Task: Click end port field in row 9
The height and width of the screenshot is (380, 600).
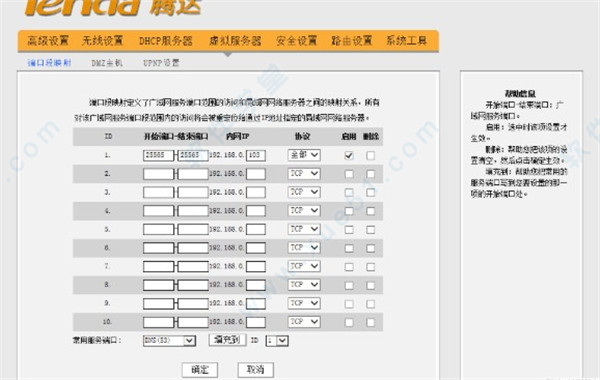Action: (x=193, y=303)
